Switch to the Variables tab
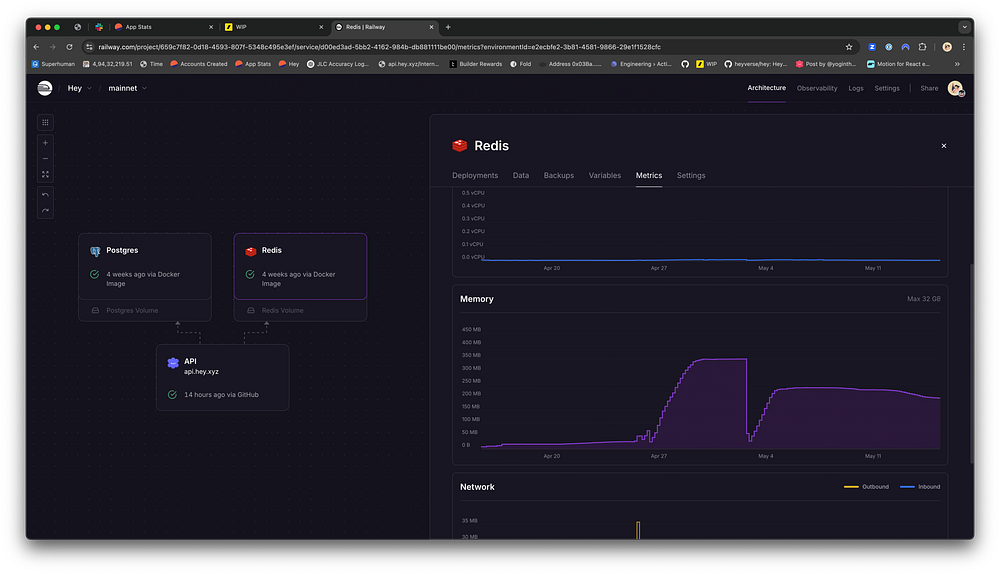 [604, 175]
